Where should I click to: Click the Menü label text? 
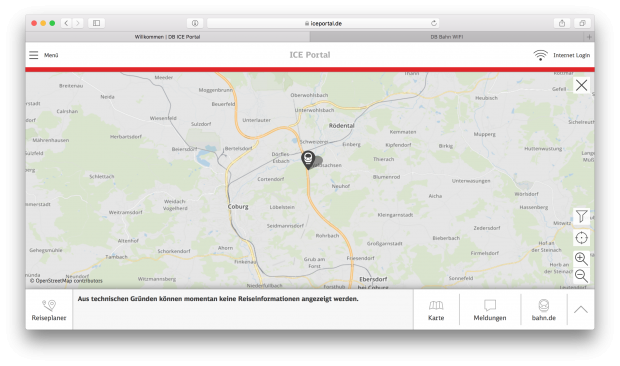pyautogui.click(x=51, y=55)
